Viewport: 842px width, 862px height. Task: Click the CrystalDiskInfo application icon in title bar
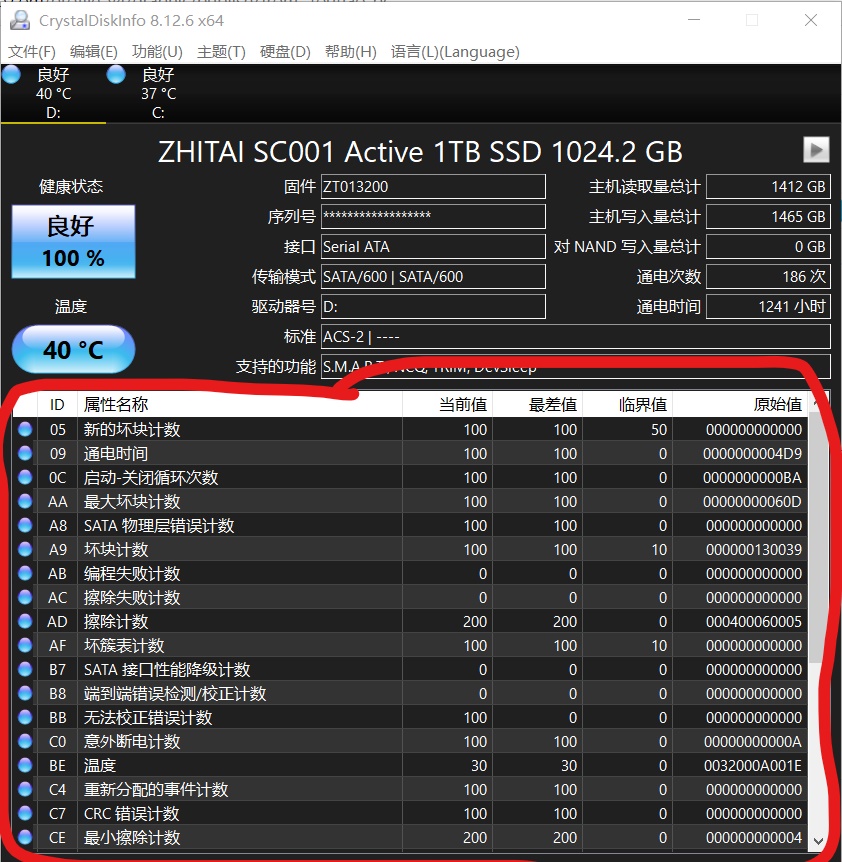(x=22, y=19)
